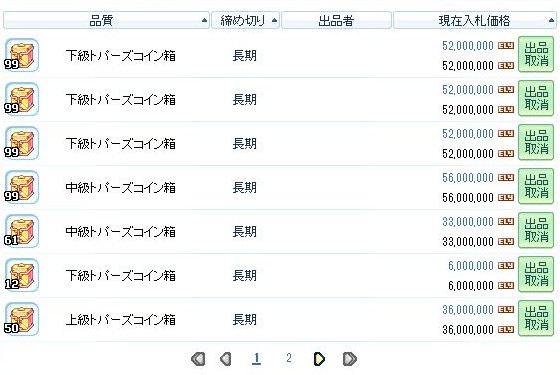The height and width of the screenshot is (375, 560).
Task: Click the sort arrow in the 締め切り column header
Action: click(274, 20)
